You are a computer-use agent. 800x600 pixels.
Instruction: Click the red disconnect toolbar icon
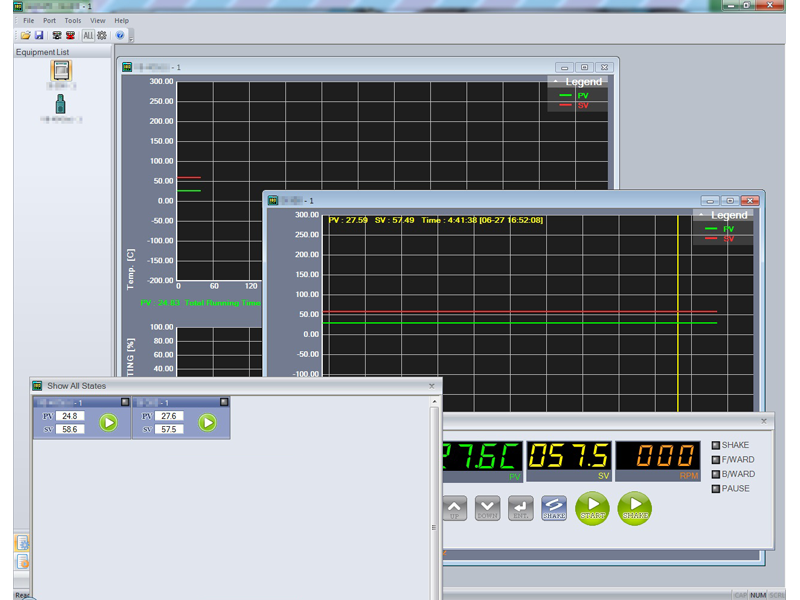pos(71,36)
